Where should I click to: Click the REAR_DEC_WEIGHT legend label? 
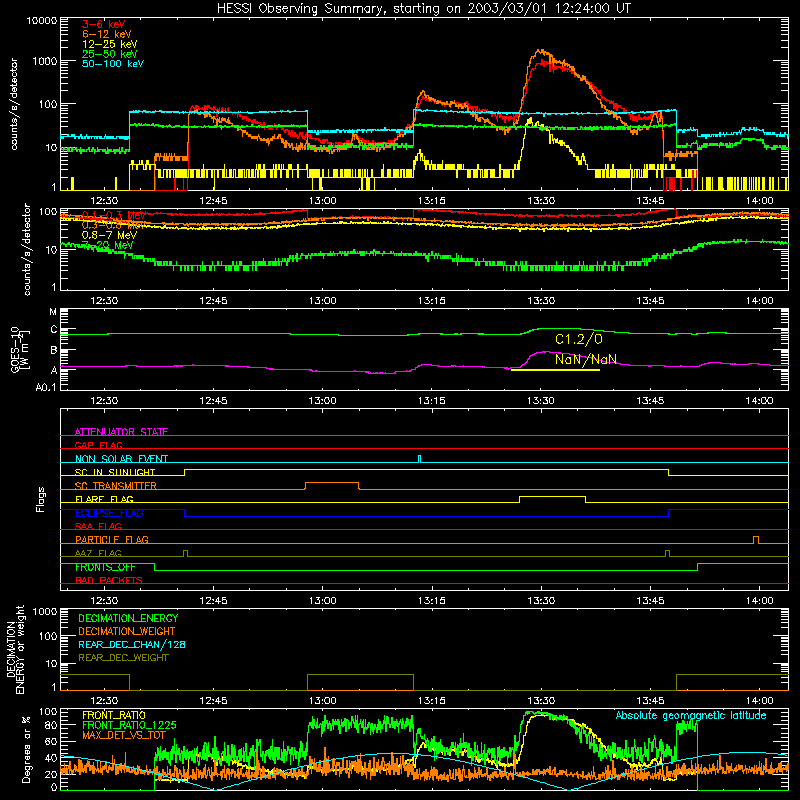click(123, 658)
